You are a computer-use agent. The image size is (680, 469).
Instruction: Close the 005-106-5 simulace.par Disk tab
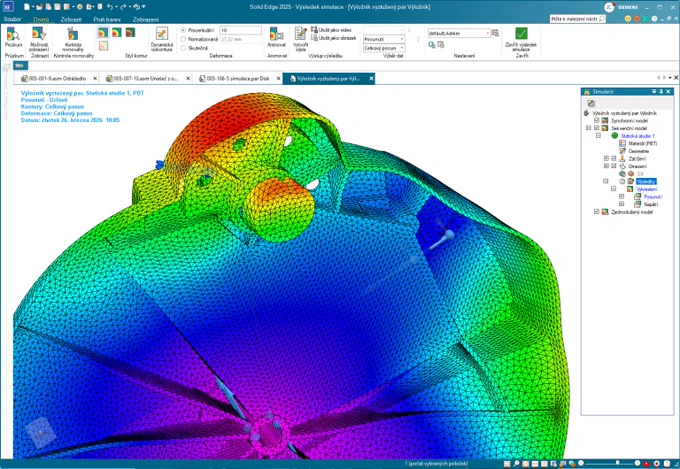(278, 79)
